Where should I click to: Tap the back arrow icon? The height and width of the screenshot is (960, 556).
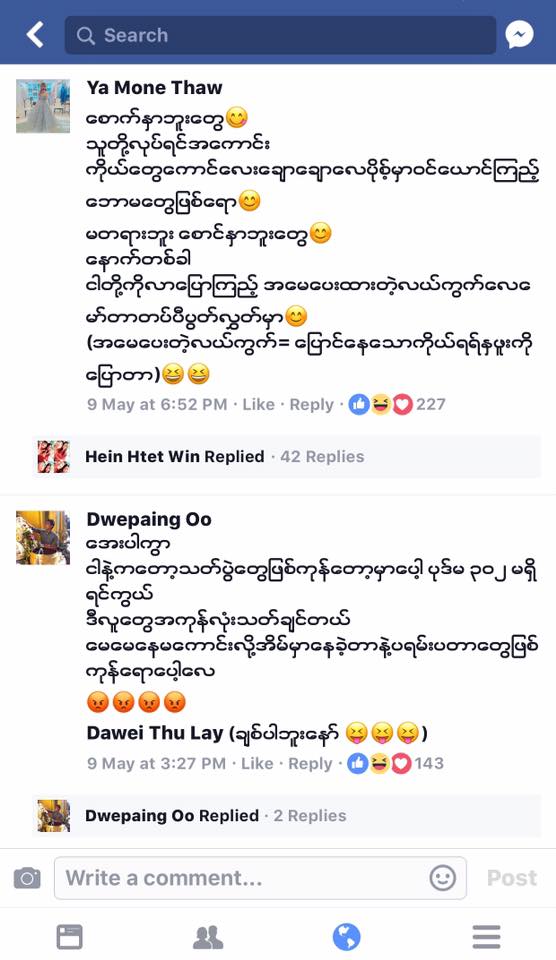[x=36, y=34]
